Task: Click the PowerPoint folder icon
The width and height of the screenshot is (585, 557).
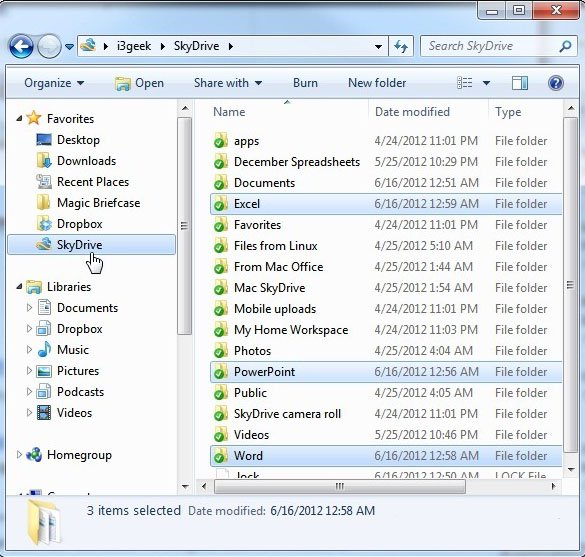Action: tap(220, 372)
